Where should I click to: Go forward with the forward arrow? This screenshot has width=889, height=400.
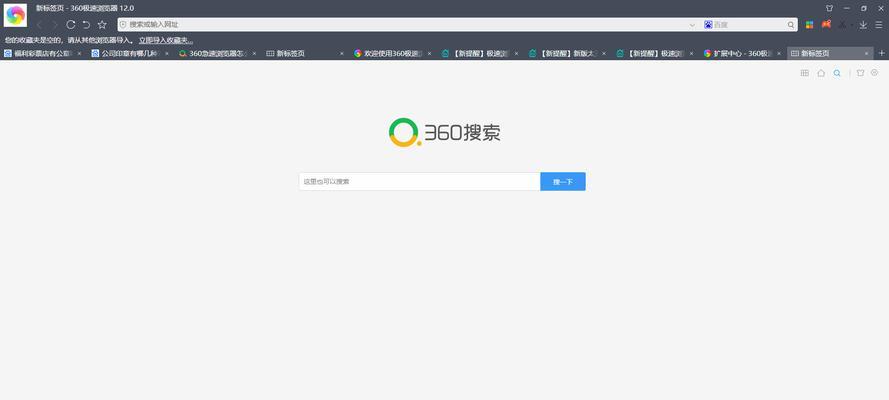point(54,25)
